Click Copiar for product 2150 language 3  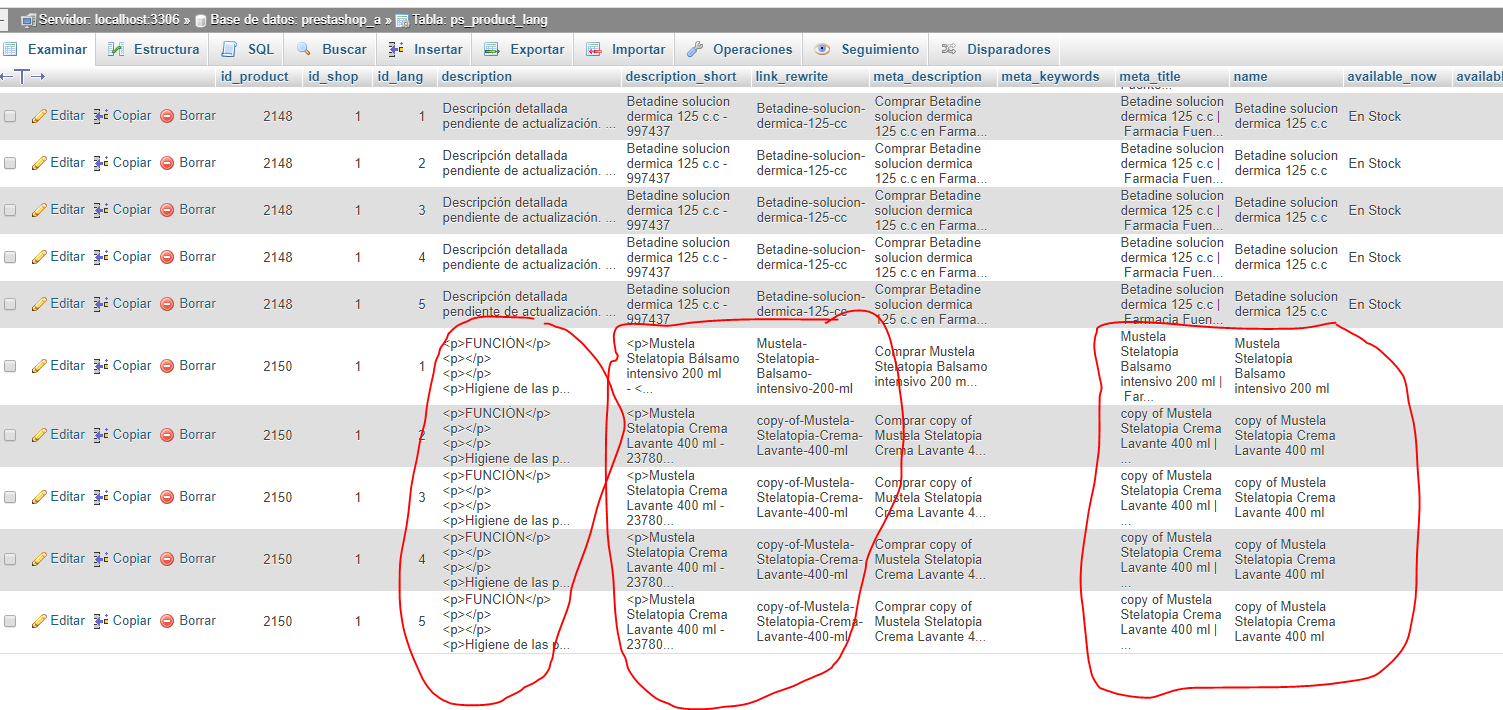click(122, 497)
